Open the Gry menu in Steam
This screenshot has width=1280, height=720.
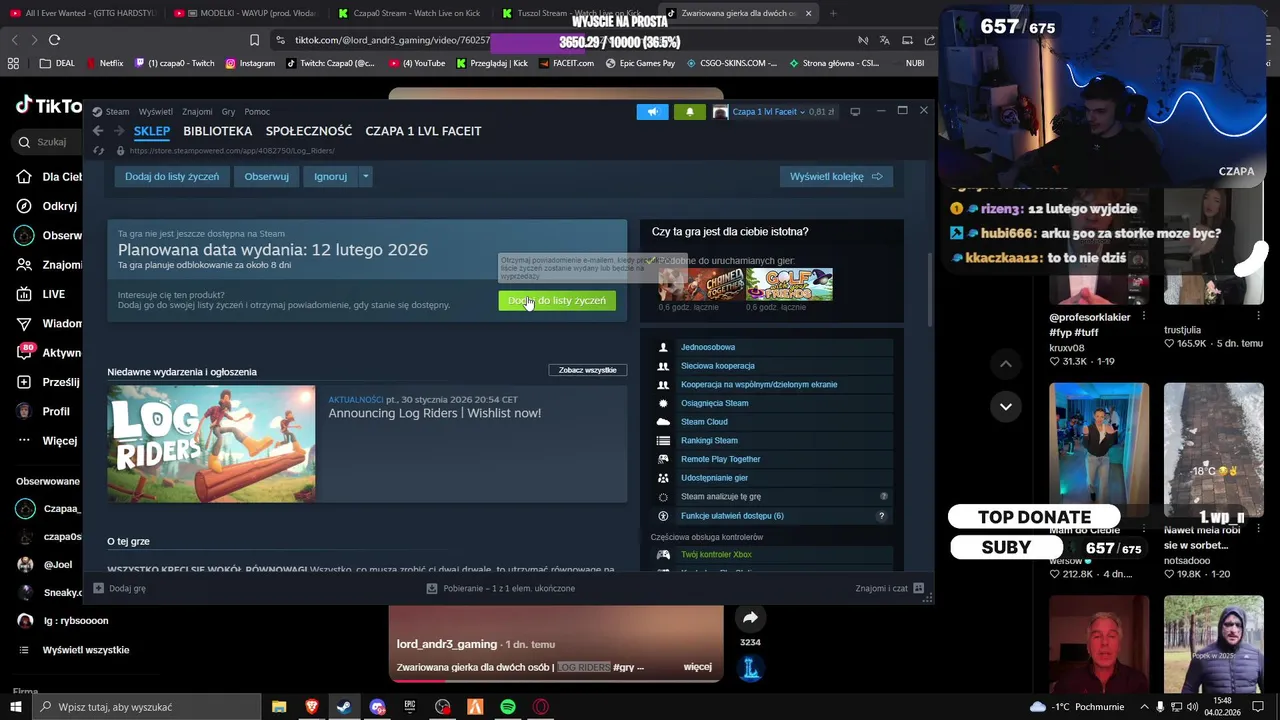228,112
